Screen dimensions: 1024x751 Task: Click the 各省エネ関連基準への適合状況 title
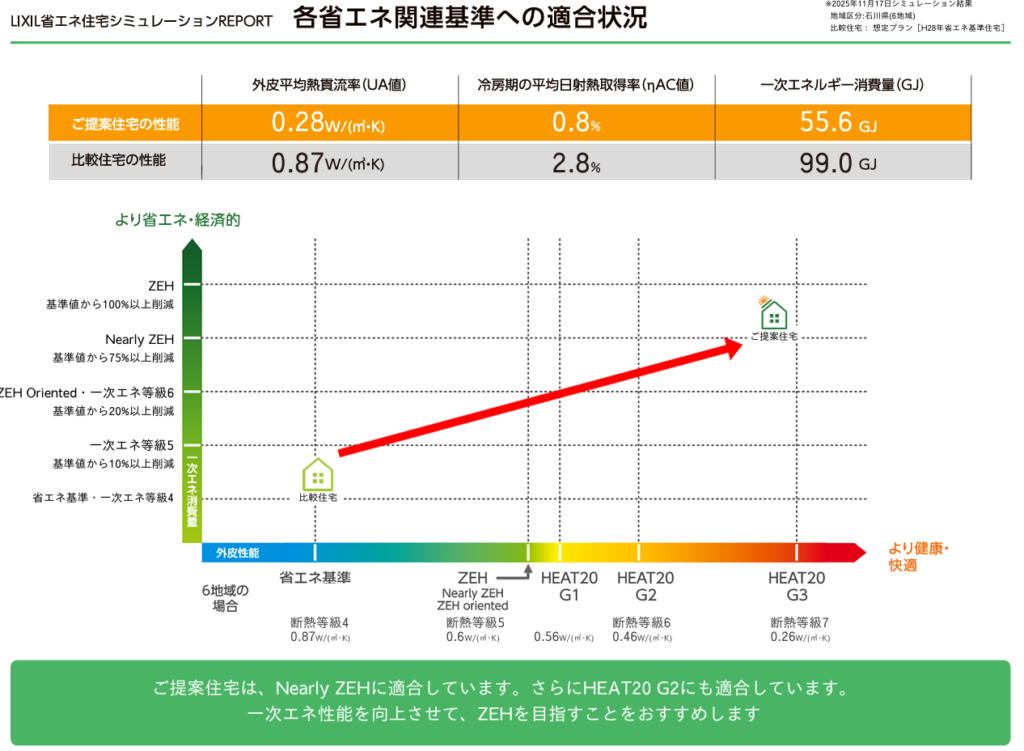470,18
